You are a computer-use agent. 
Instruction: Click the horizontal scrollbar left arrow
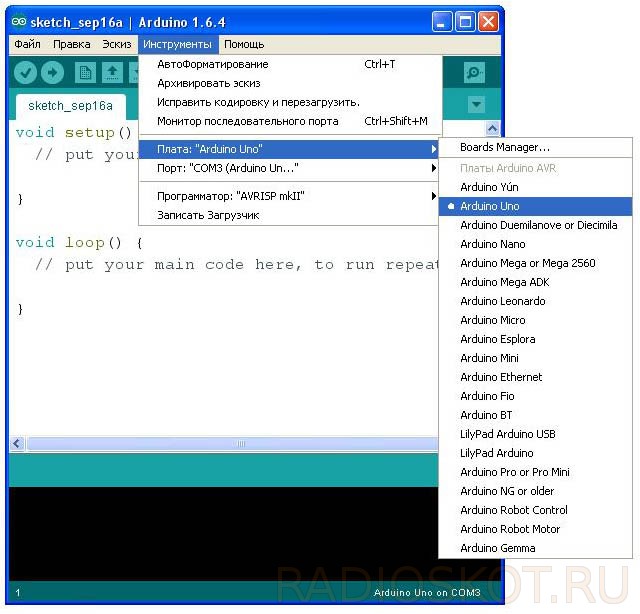pyautogui.click(x=18, y=443)
